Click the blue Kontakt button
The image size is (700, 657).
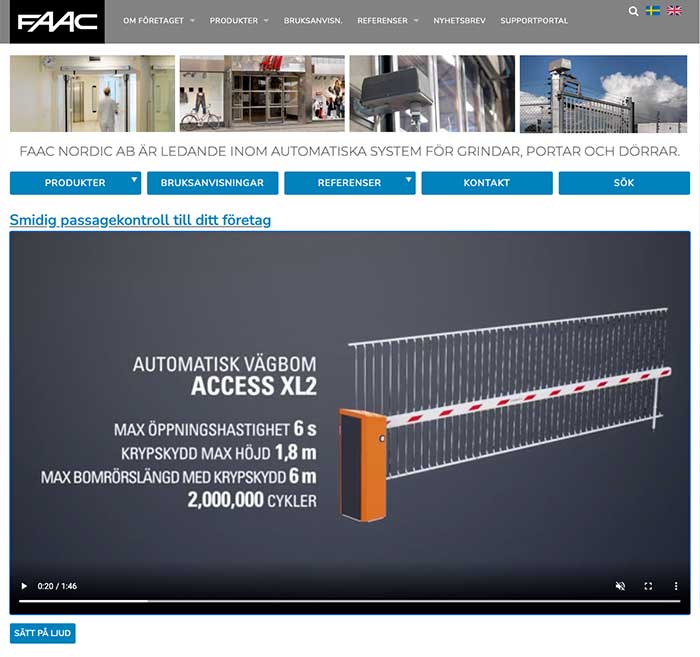click(487, 183)
